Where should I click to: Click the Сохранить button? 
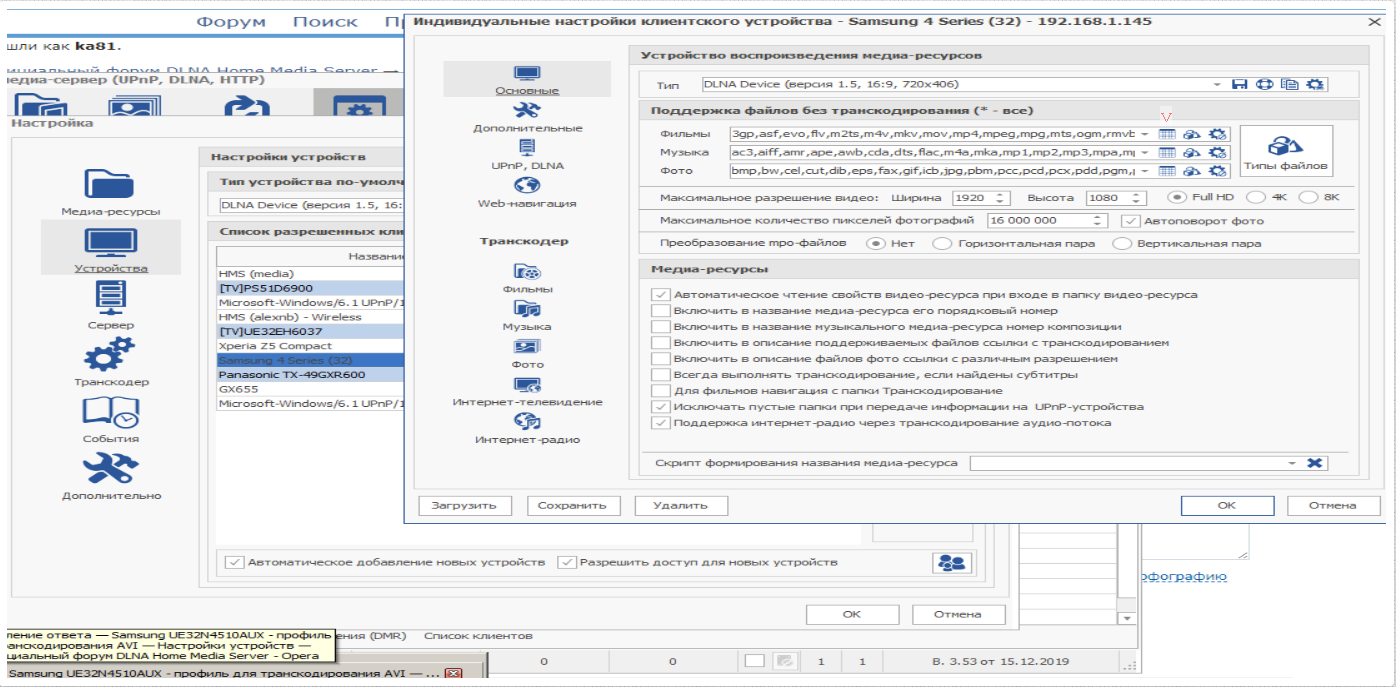coord(573,506)
